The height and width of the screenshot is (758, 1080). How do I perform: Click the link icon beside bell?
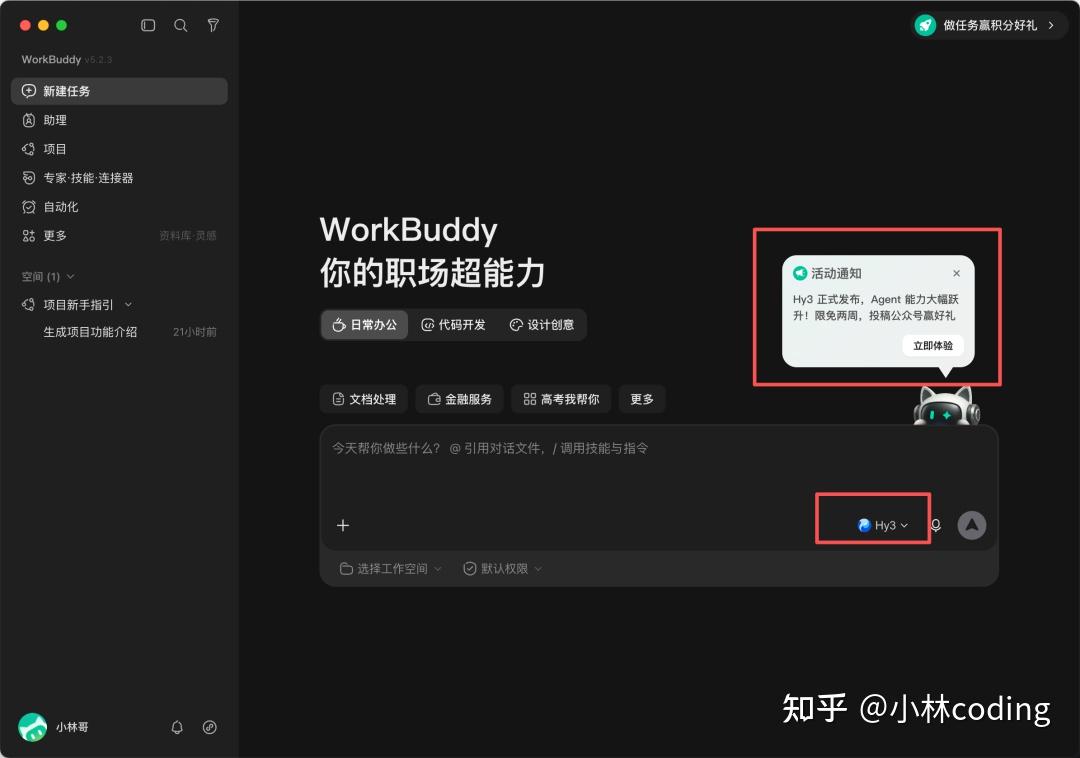tap(210, 727)
